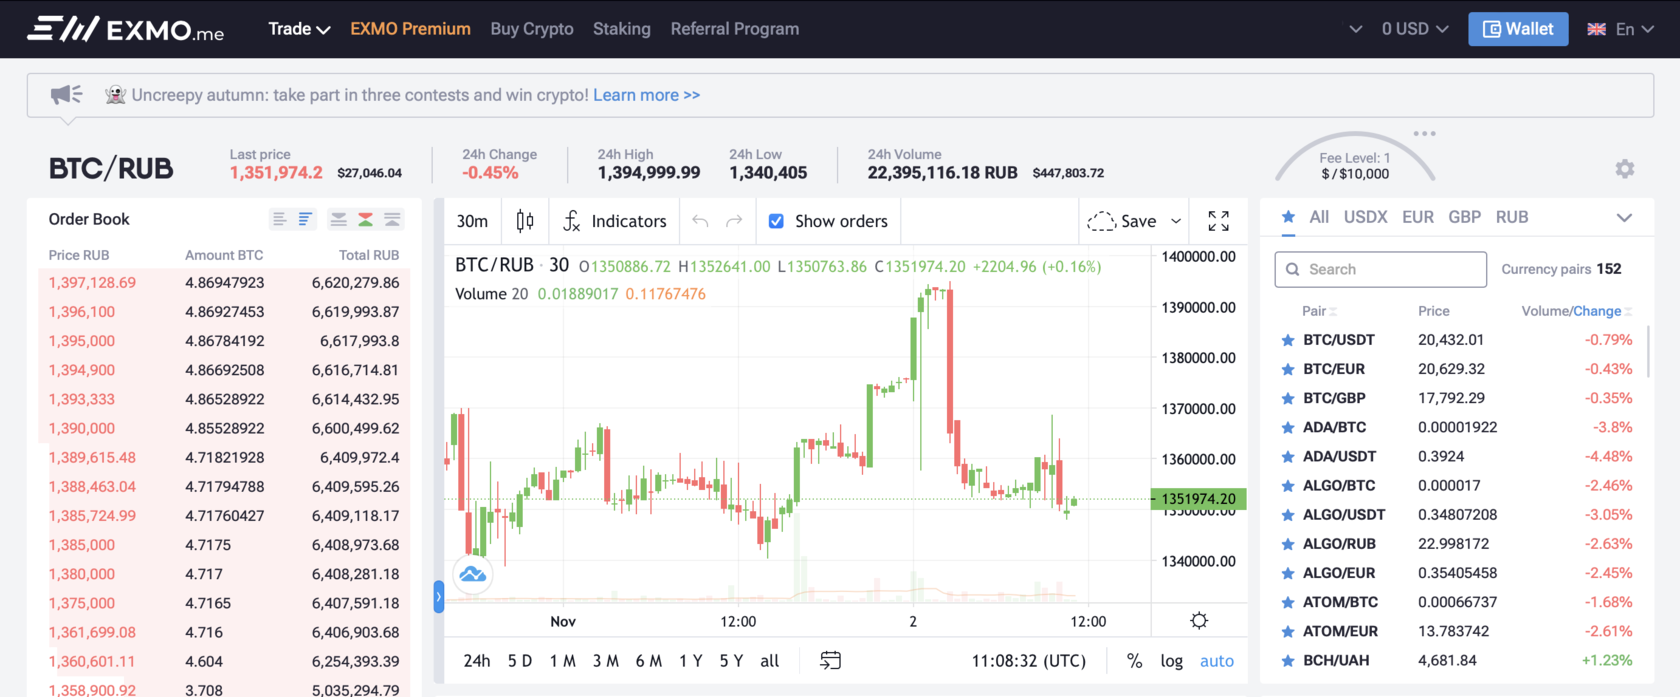1680x697 pixels.
Task: Open the Referral Program page
Action: [735, 29]
